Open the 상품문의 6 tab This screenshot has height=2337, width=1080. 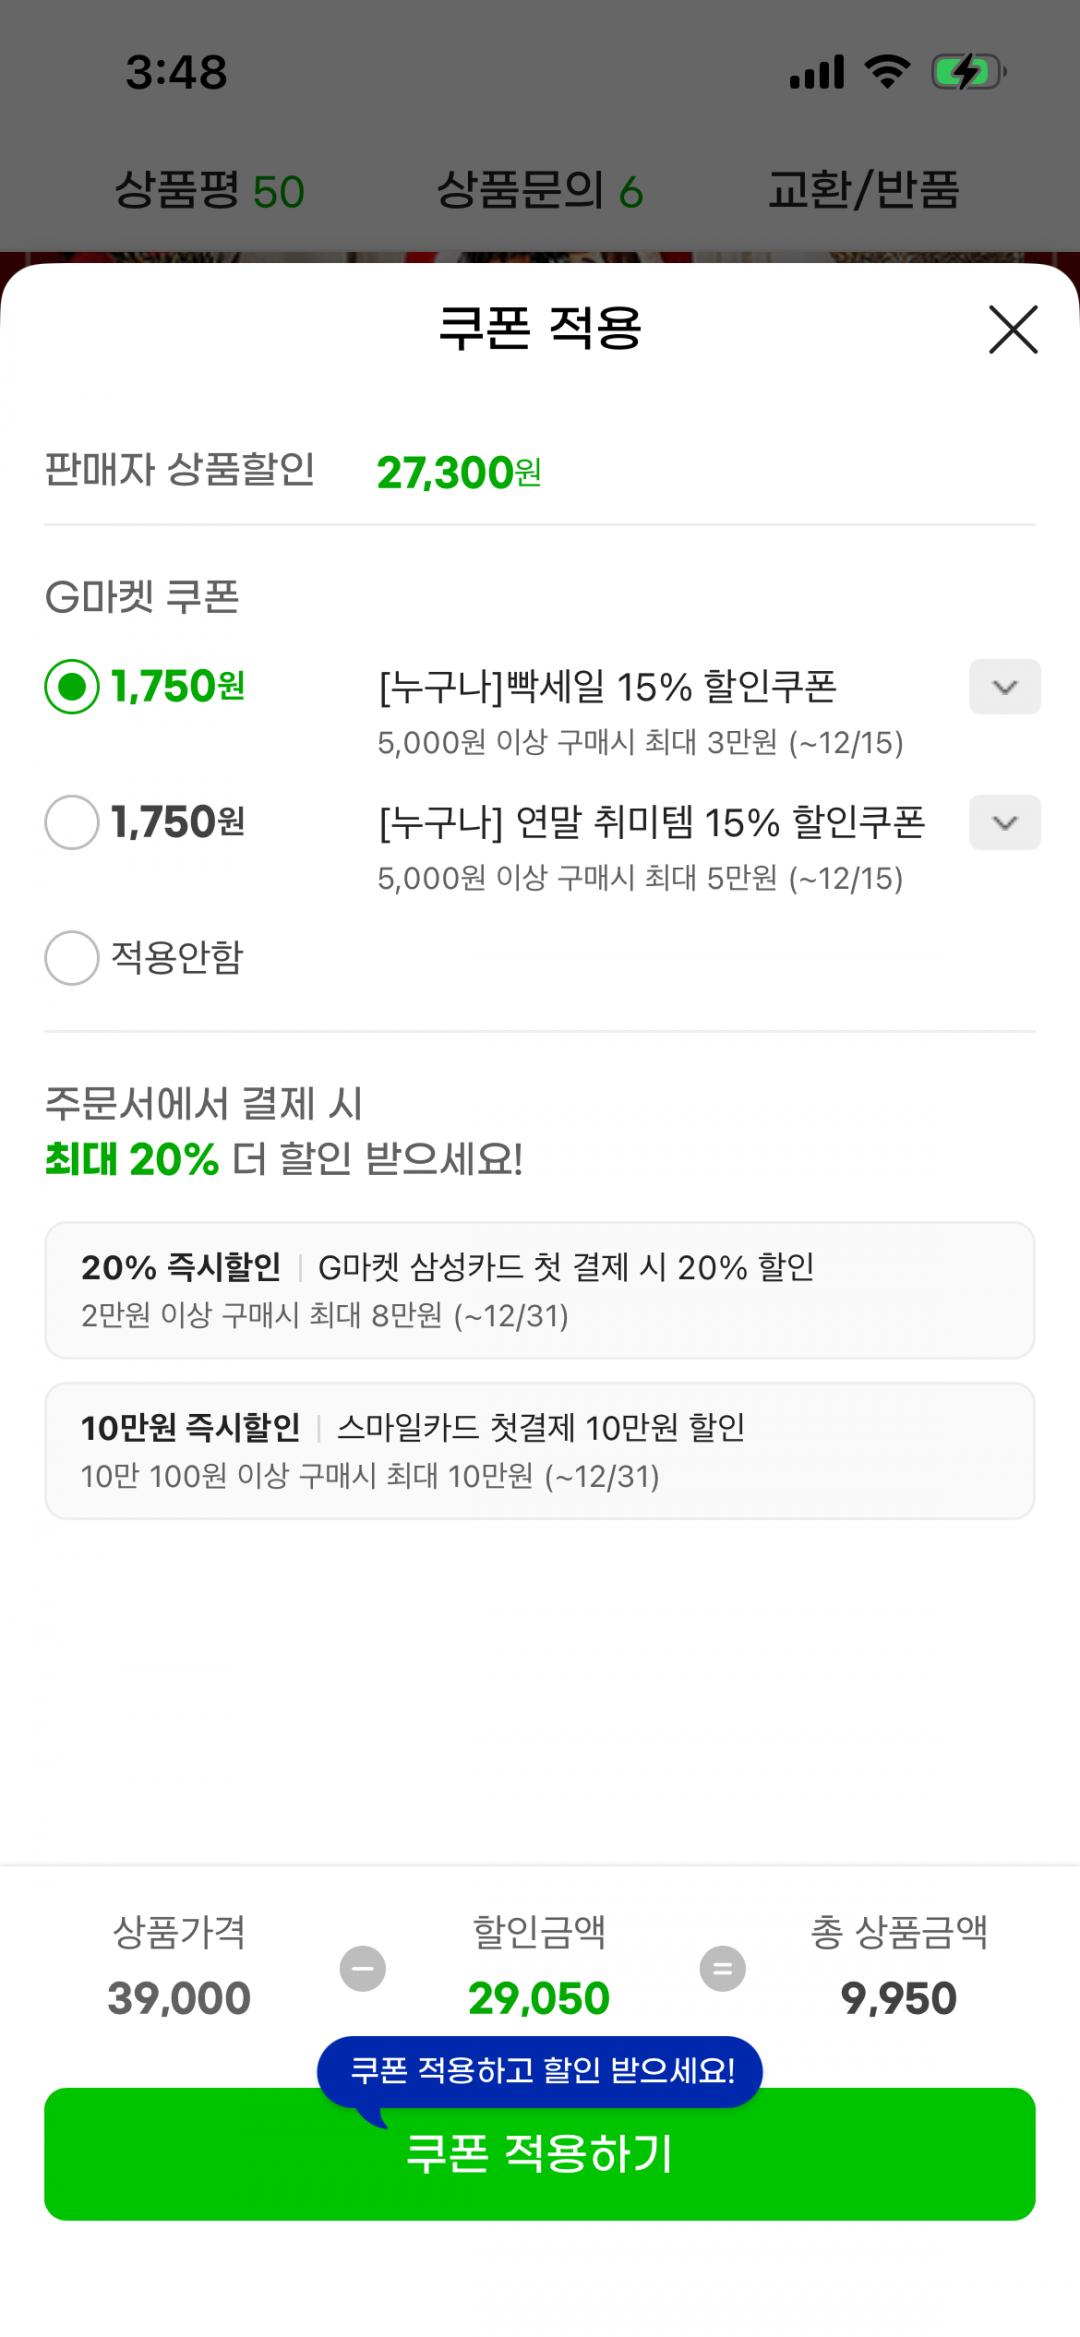(540, 190)
